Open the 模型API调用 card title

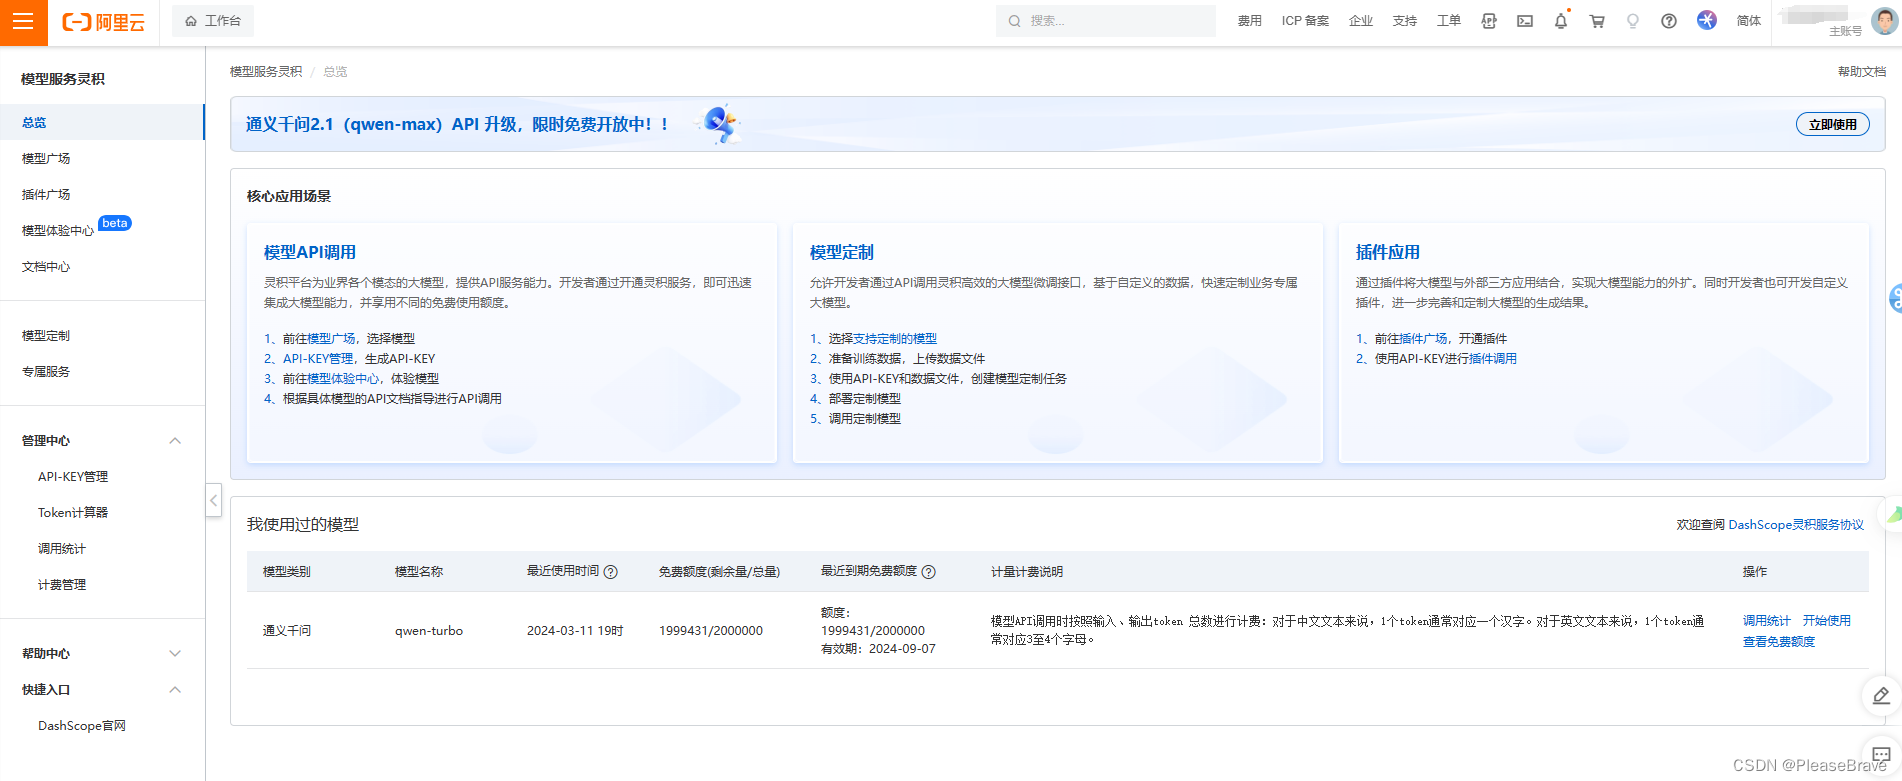pos(310,252)
